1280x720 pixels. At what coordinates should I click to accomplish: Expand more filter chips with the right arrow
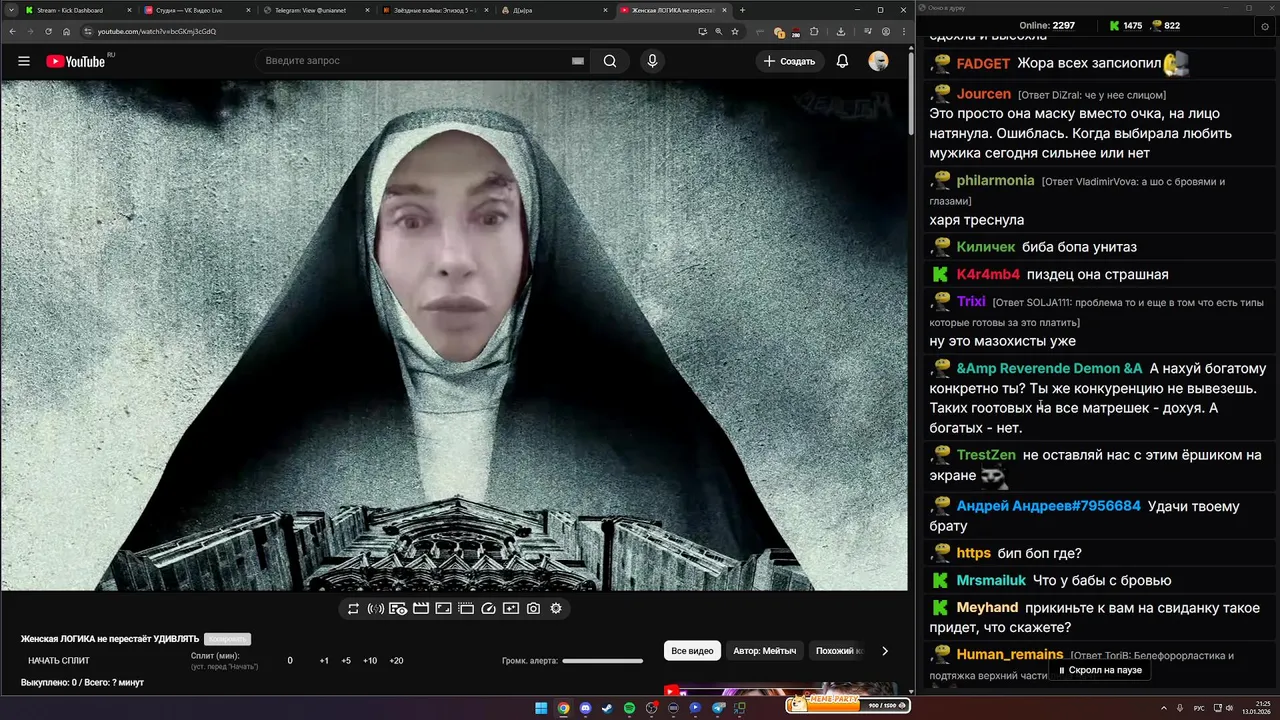884,651
